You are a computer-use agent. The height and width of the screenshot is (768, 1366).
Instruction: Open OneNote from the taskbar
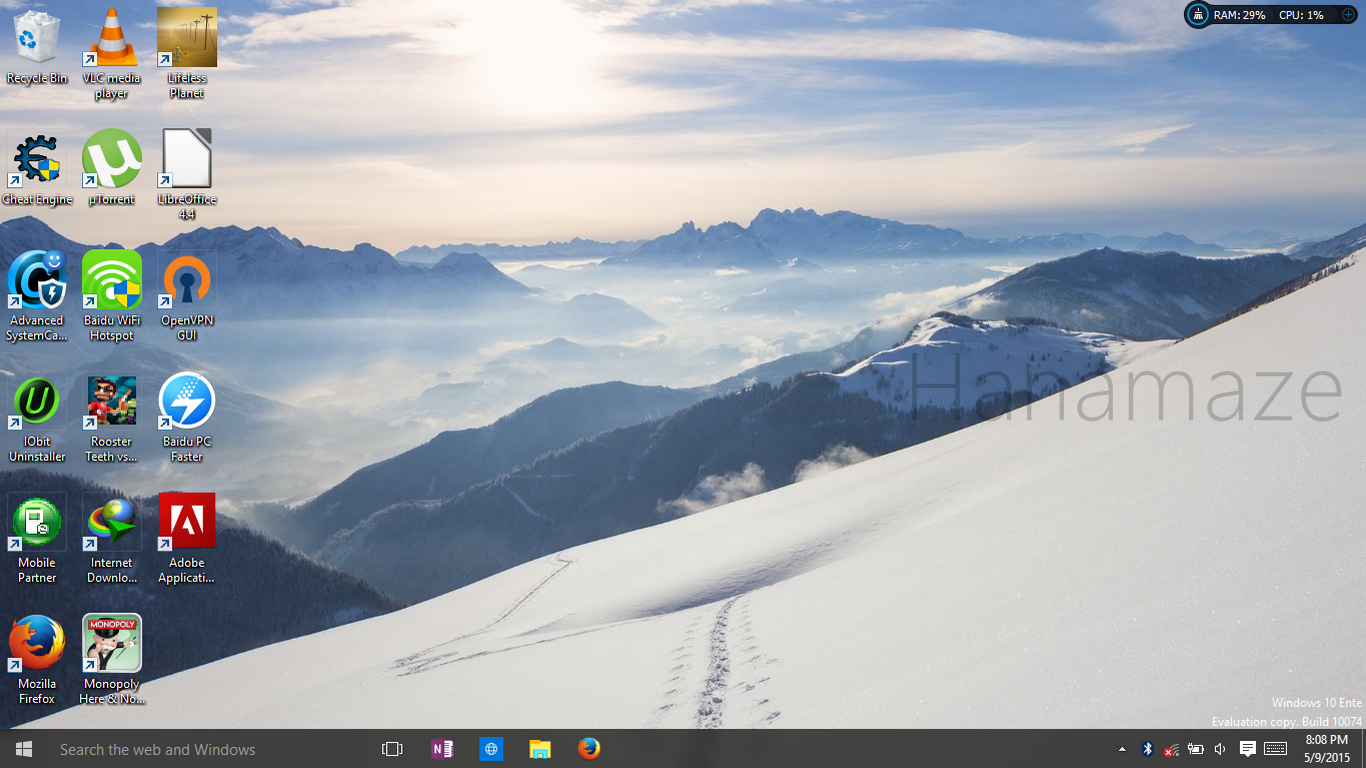click(x=441, y=748)
